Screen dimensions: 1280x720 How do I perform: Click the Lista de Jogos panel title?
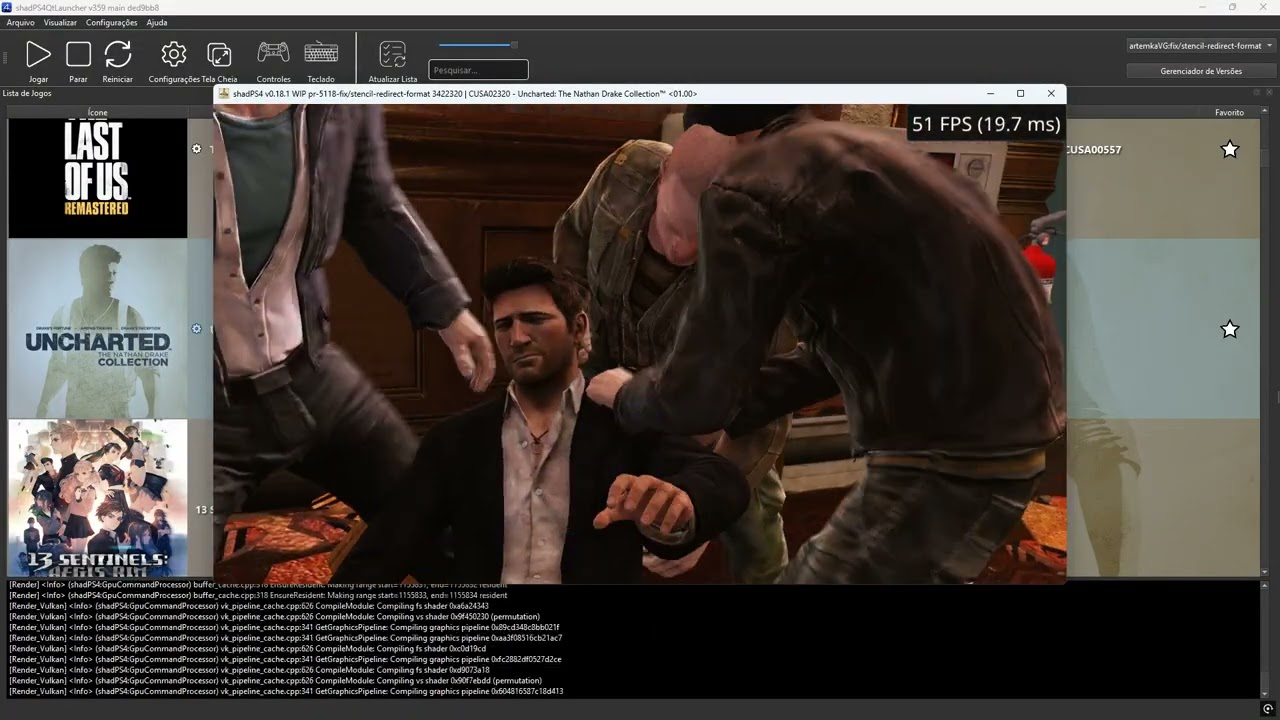(x=27, y=93)
